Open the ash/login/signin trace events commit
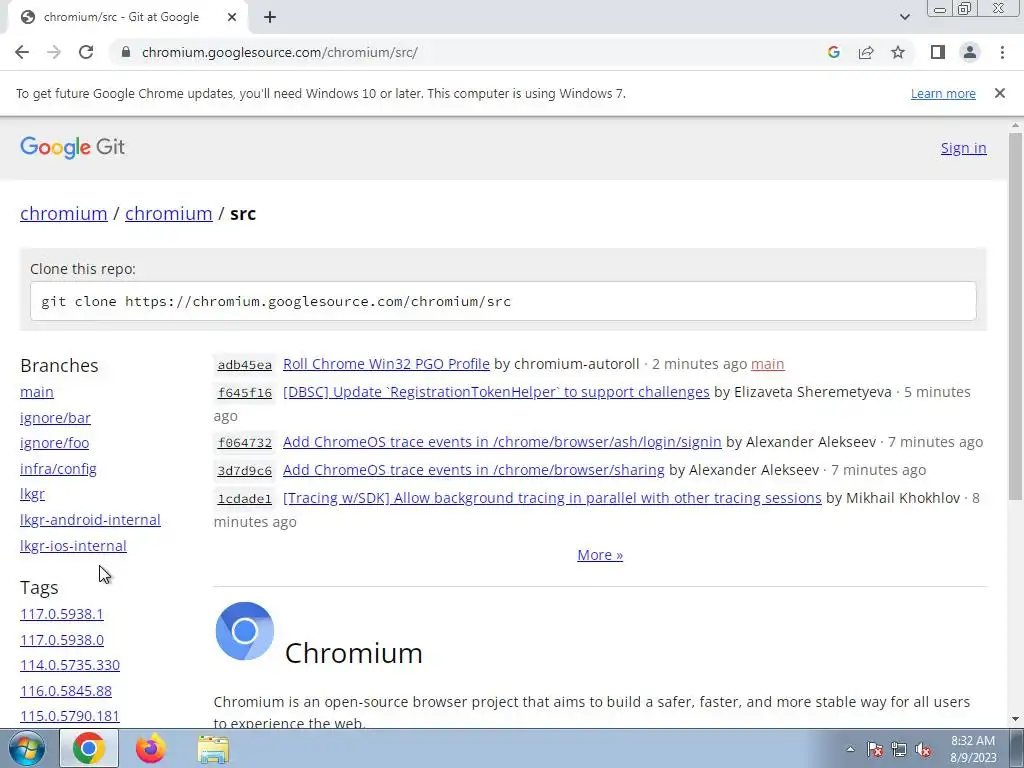Screen dimensions: 1024x768 [x=502, y=442]
